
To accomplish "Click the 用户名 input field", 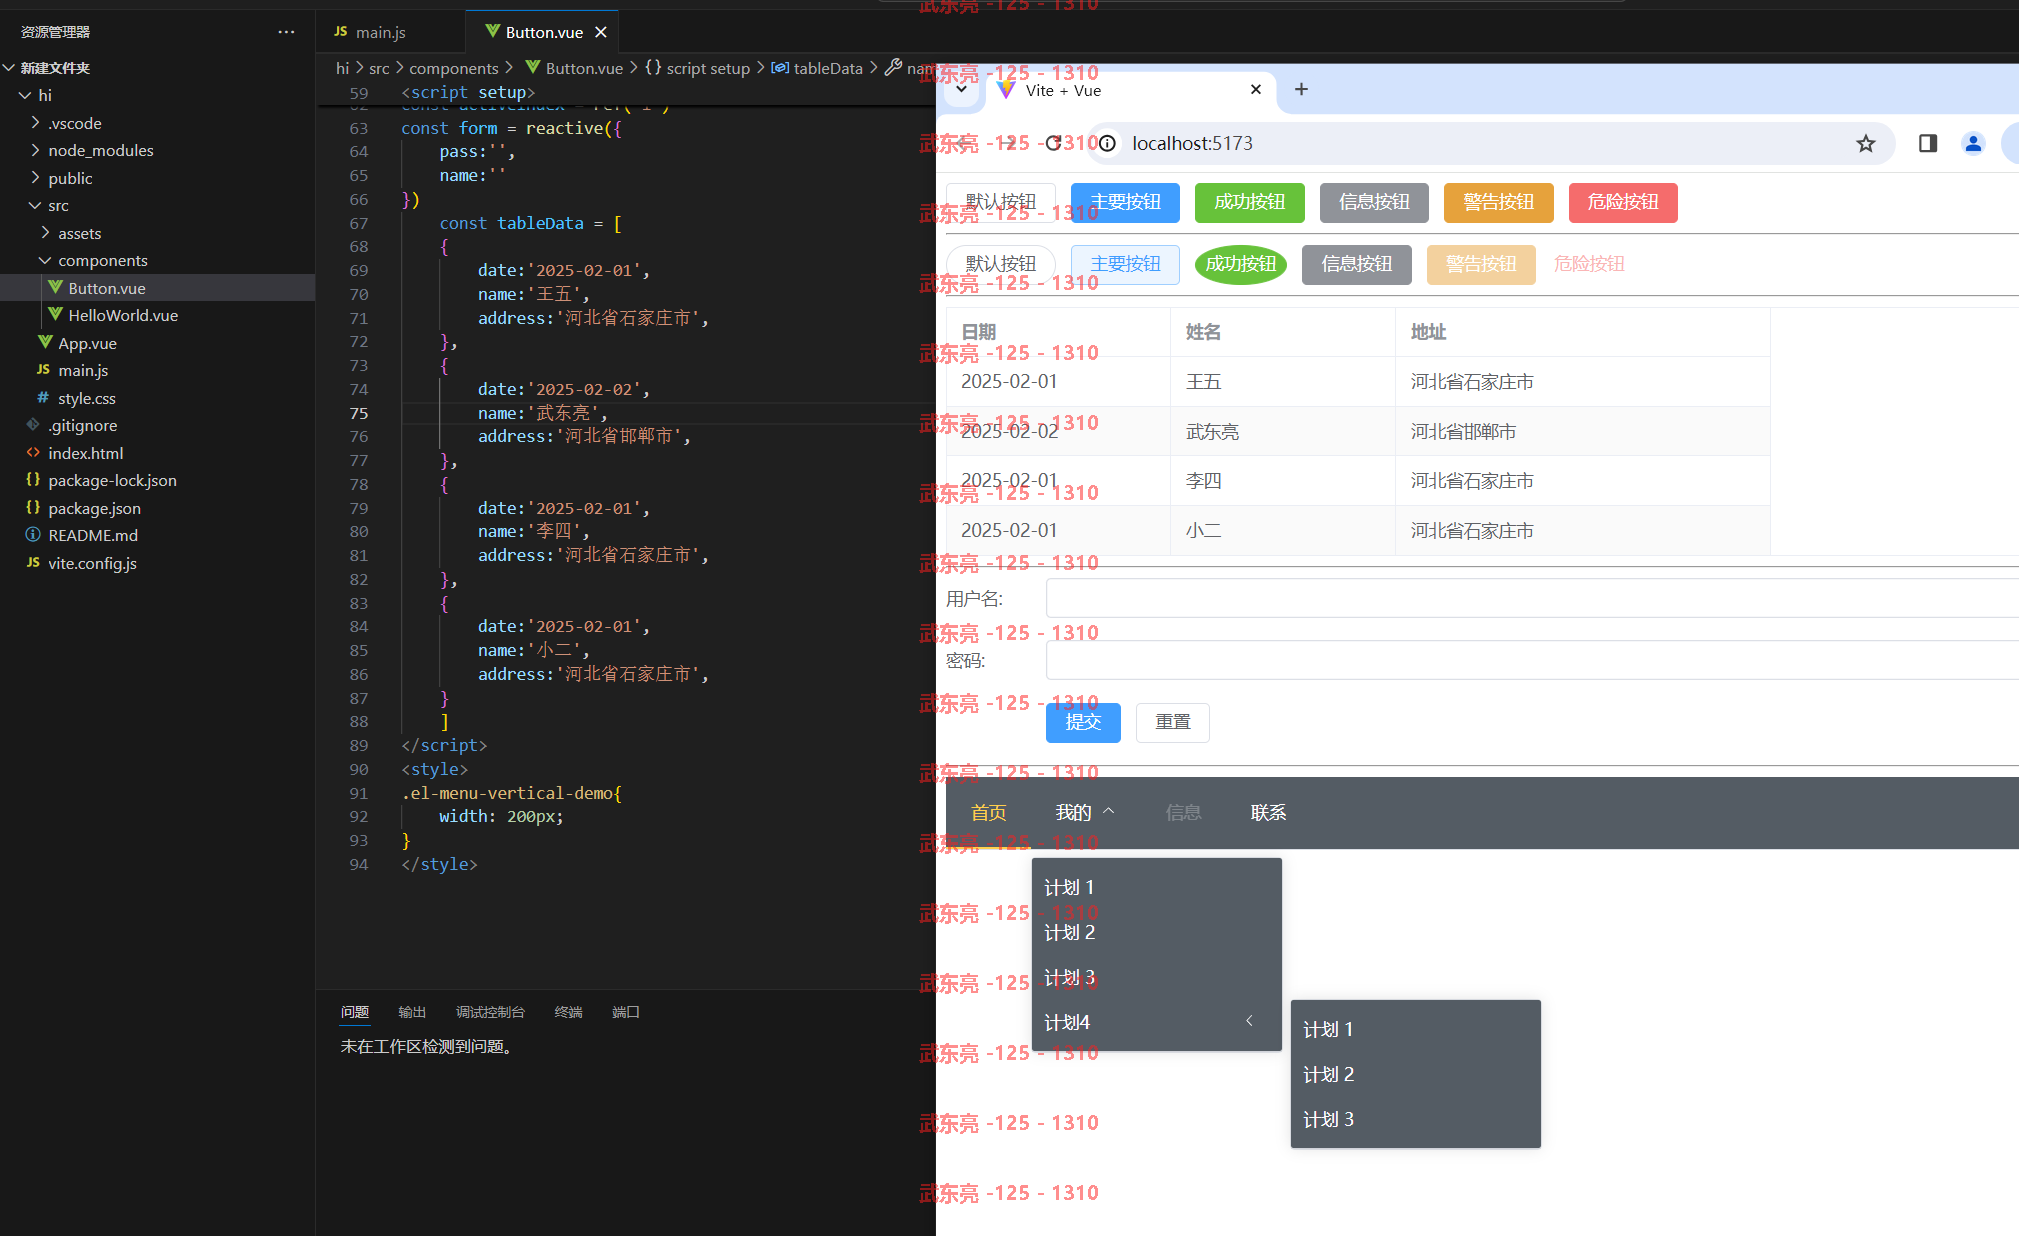I will pyautogui.click(x=1532, y=598).
